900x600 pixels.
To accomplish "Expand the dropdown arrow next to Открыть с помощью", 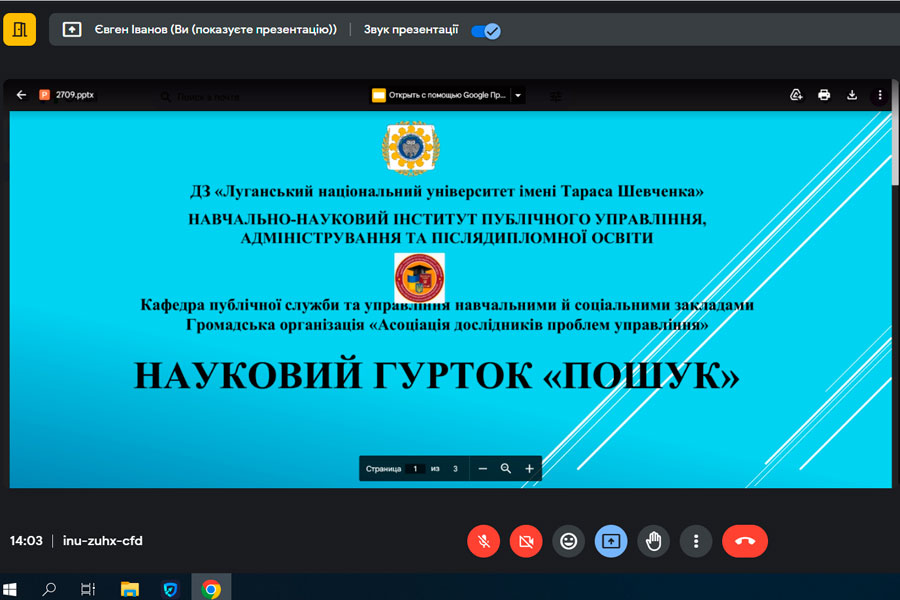I will click(518, 95).
